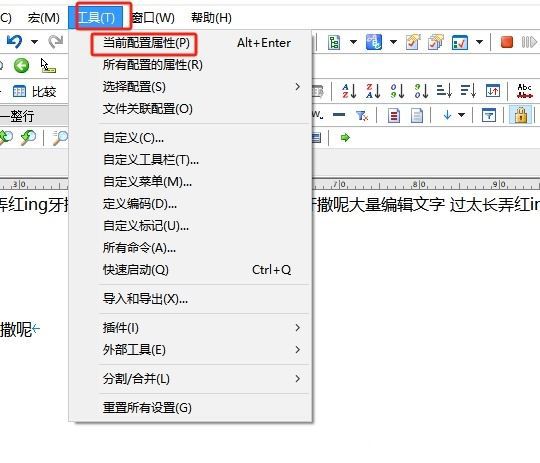
Task: Open the Undo history dropdown arrow
Action: point(34,42)
